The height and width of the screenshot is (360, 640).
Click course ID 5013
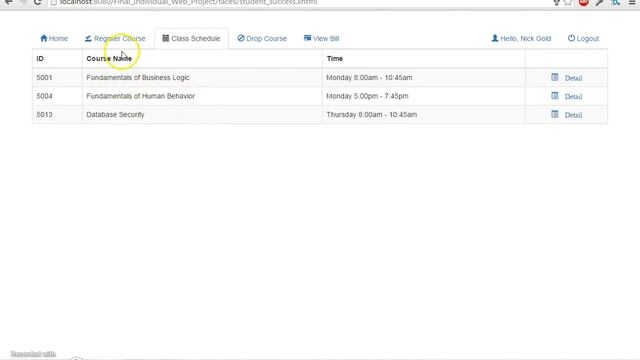coord(44,114)
